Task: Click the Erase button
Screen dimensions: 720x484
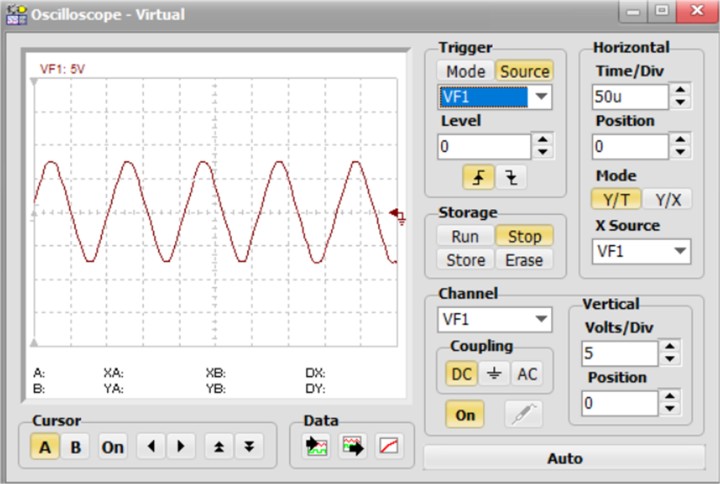Action: (x=524, y=260)
